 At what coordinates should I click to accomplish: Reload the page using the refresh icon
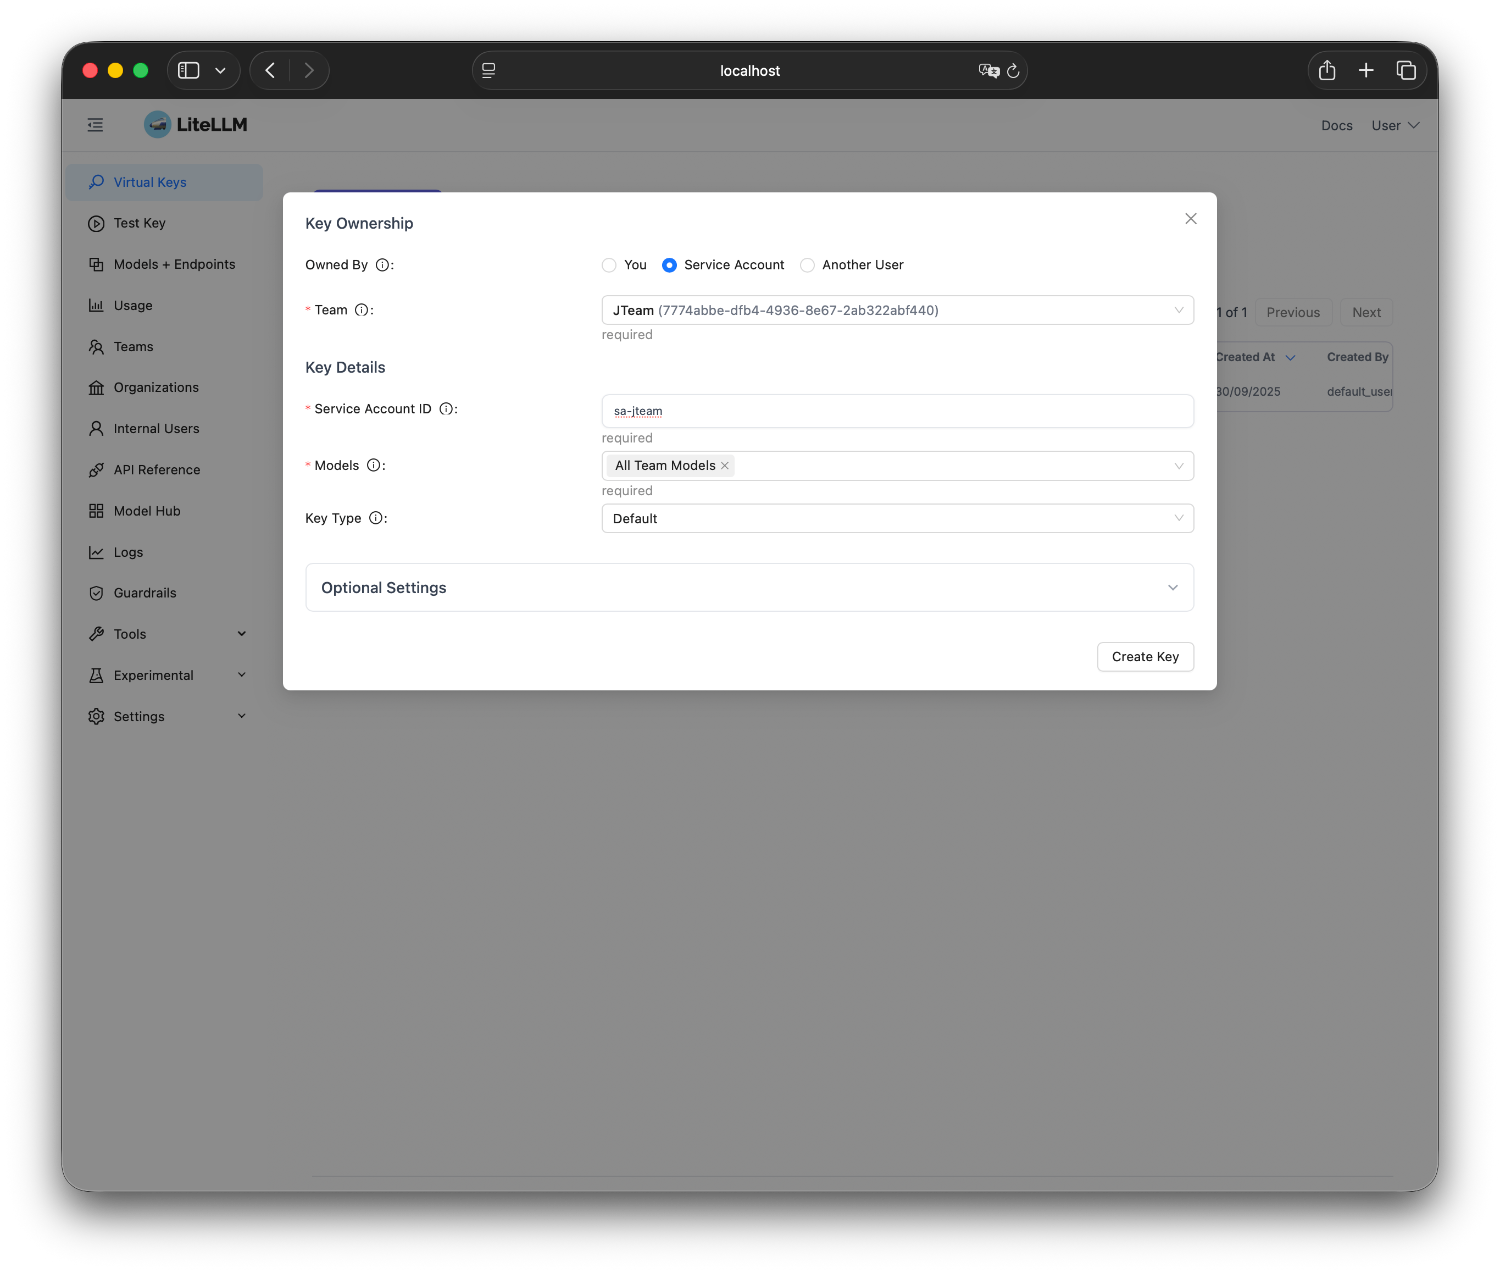tap(1013, 71)
